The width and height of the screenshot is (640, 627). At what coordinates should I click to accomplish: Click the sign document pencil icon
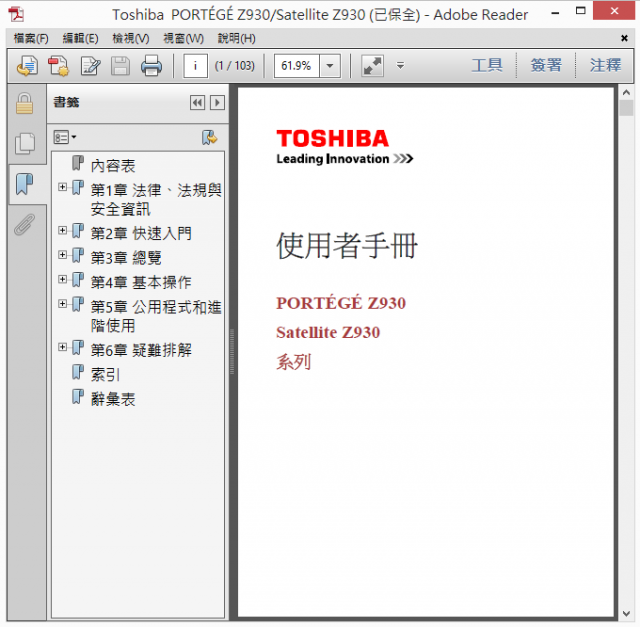tap(90, 66)
